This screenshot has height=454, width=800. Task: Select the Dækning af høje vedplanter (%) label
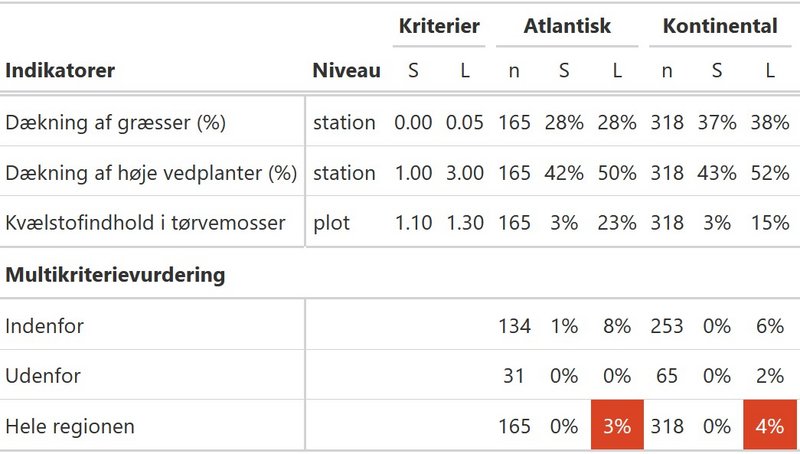[151, 173]
